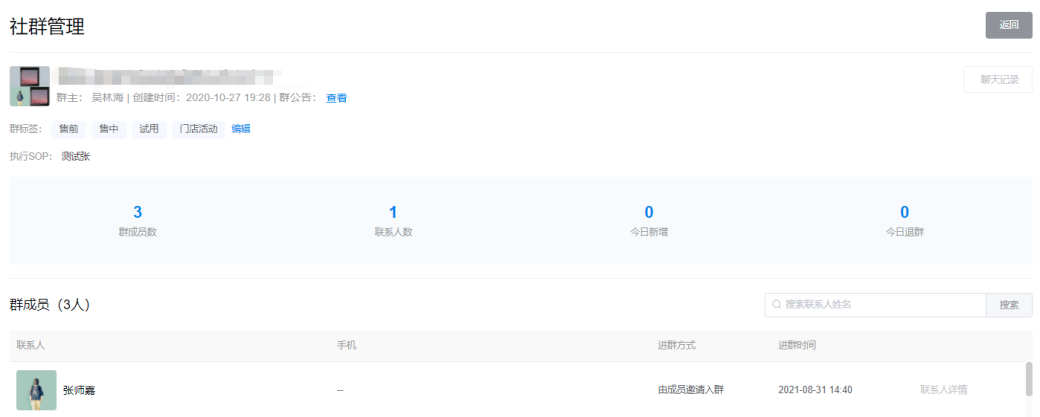Click the 联系人数 count of 1

[x=393, y=212]
